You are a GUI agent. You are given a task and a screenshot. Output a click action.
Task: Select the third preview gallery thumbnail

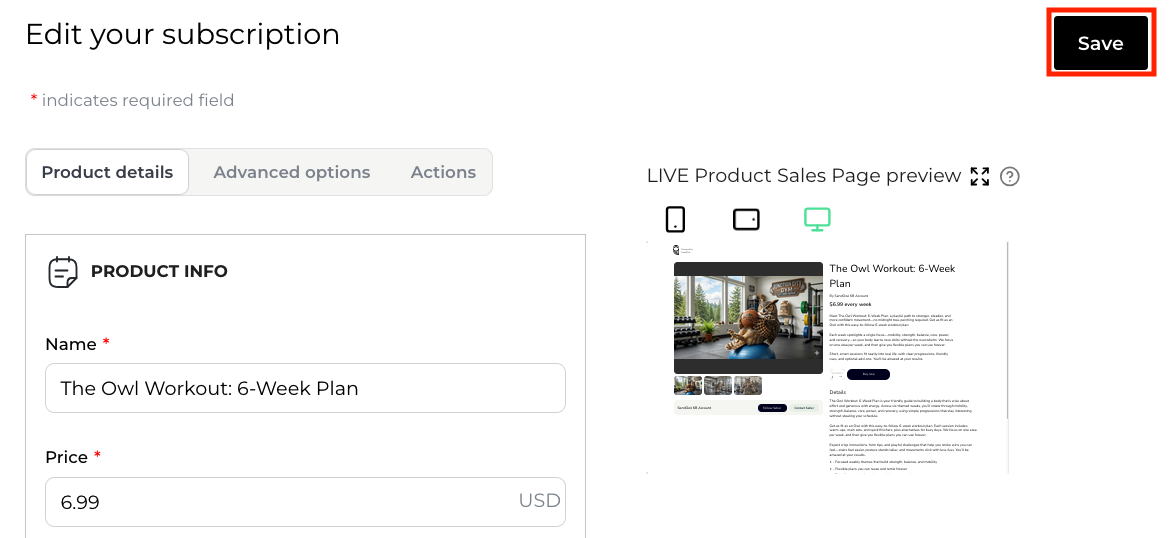point(748,385)
